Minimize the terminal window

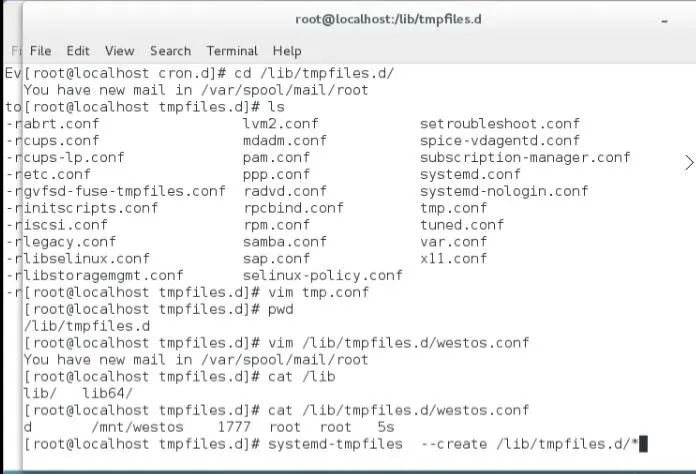[x=664, y=19]
